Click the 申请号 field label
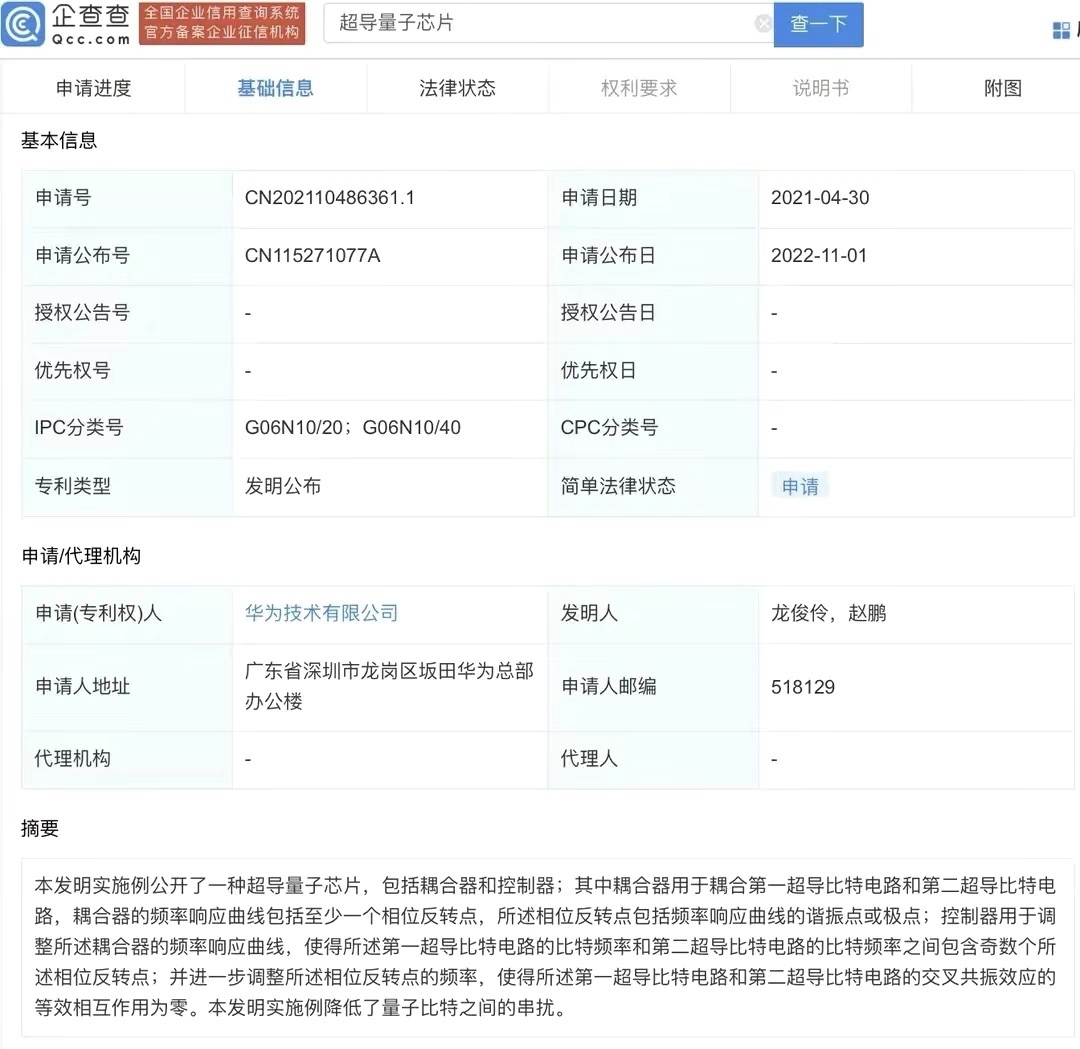The height and width of the screenshot is (1049, 1080). pos(63,198)
